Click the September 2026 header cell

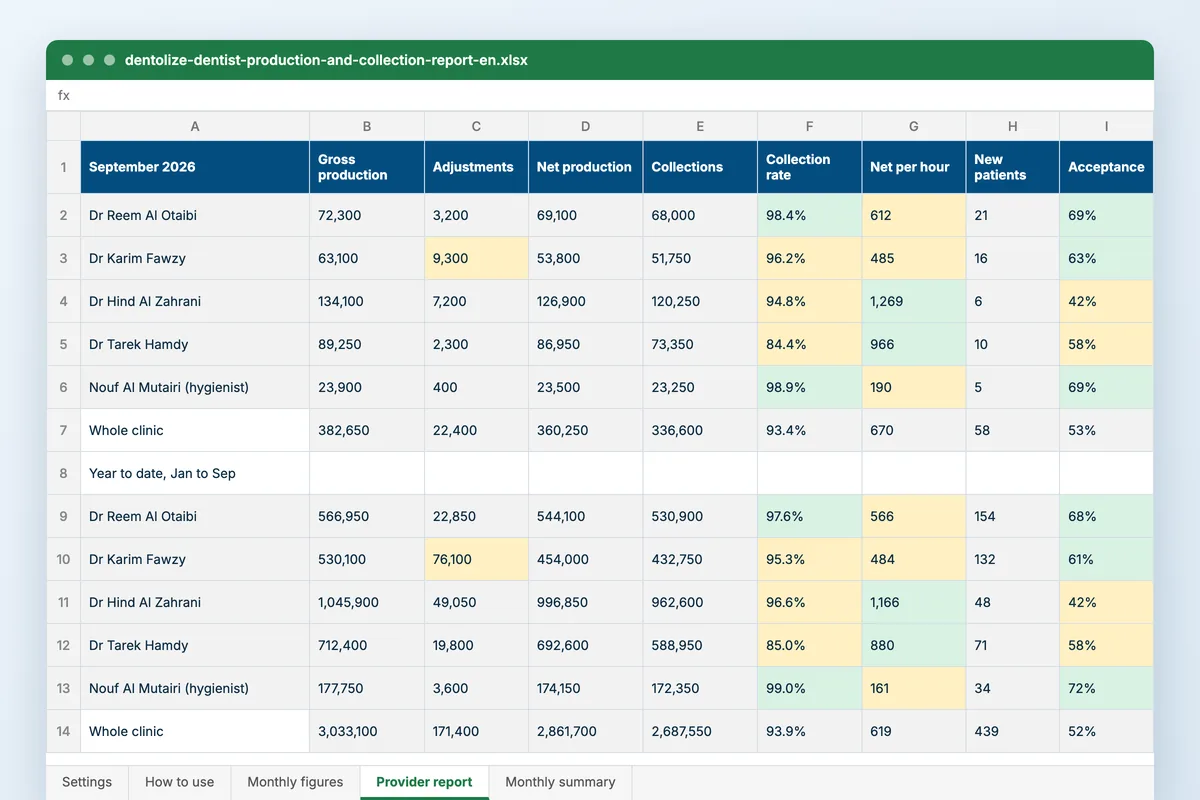coord(195,167)
